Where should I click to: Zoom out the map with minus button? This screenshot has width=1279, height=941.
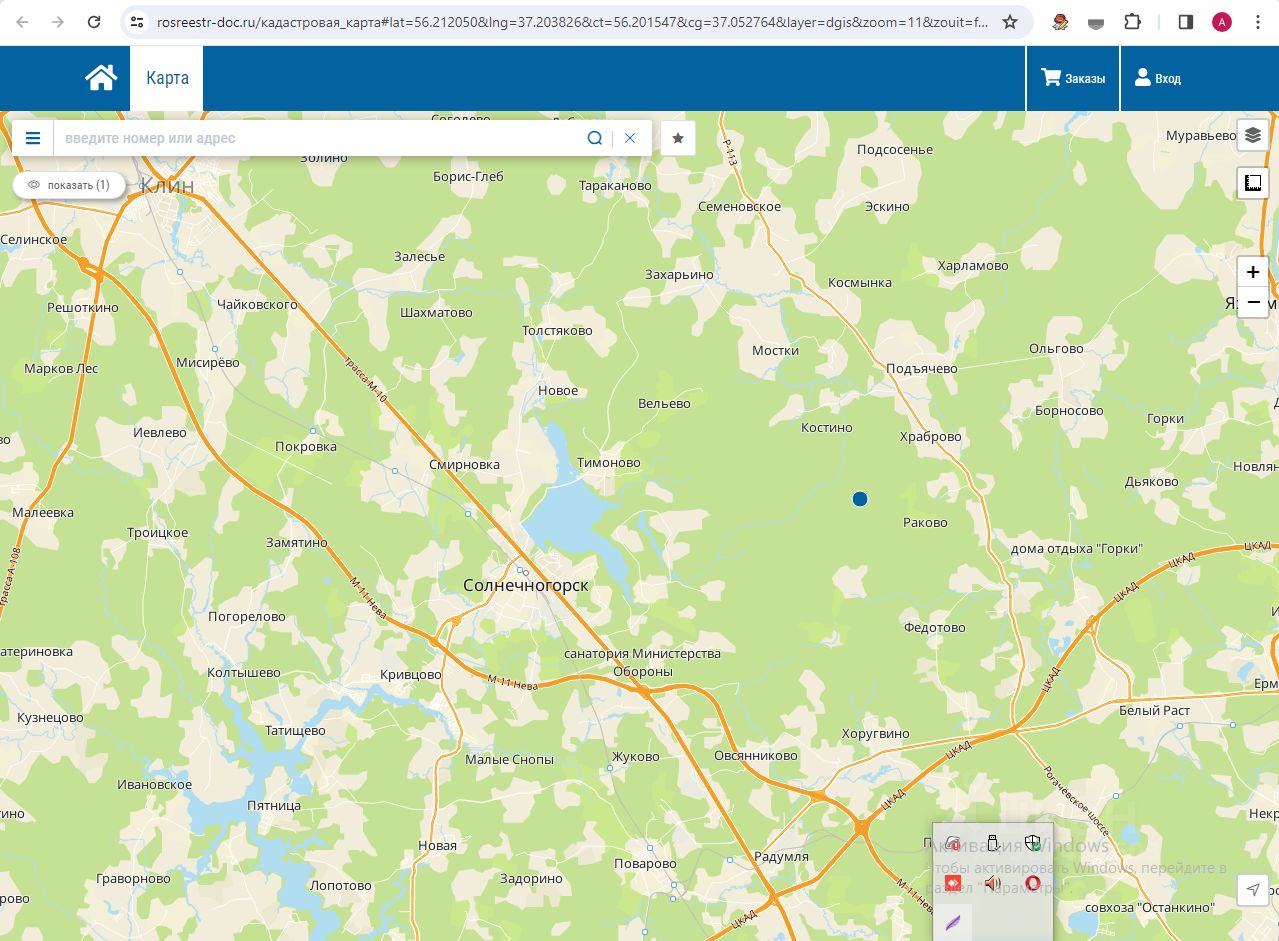pyautogui.click(x=1253, y=302)
